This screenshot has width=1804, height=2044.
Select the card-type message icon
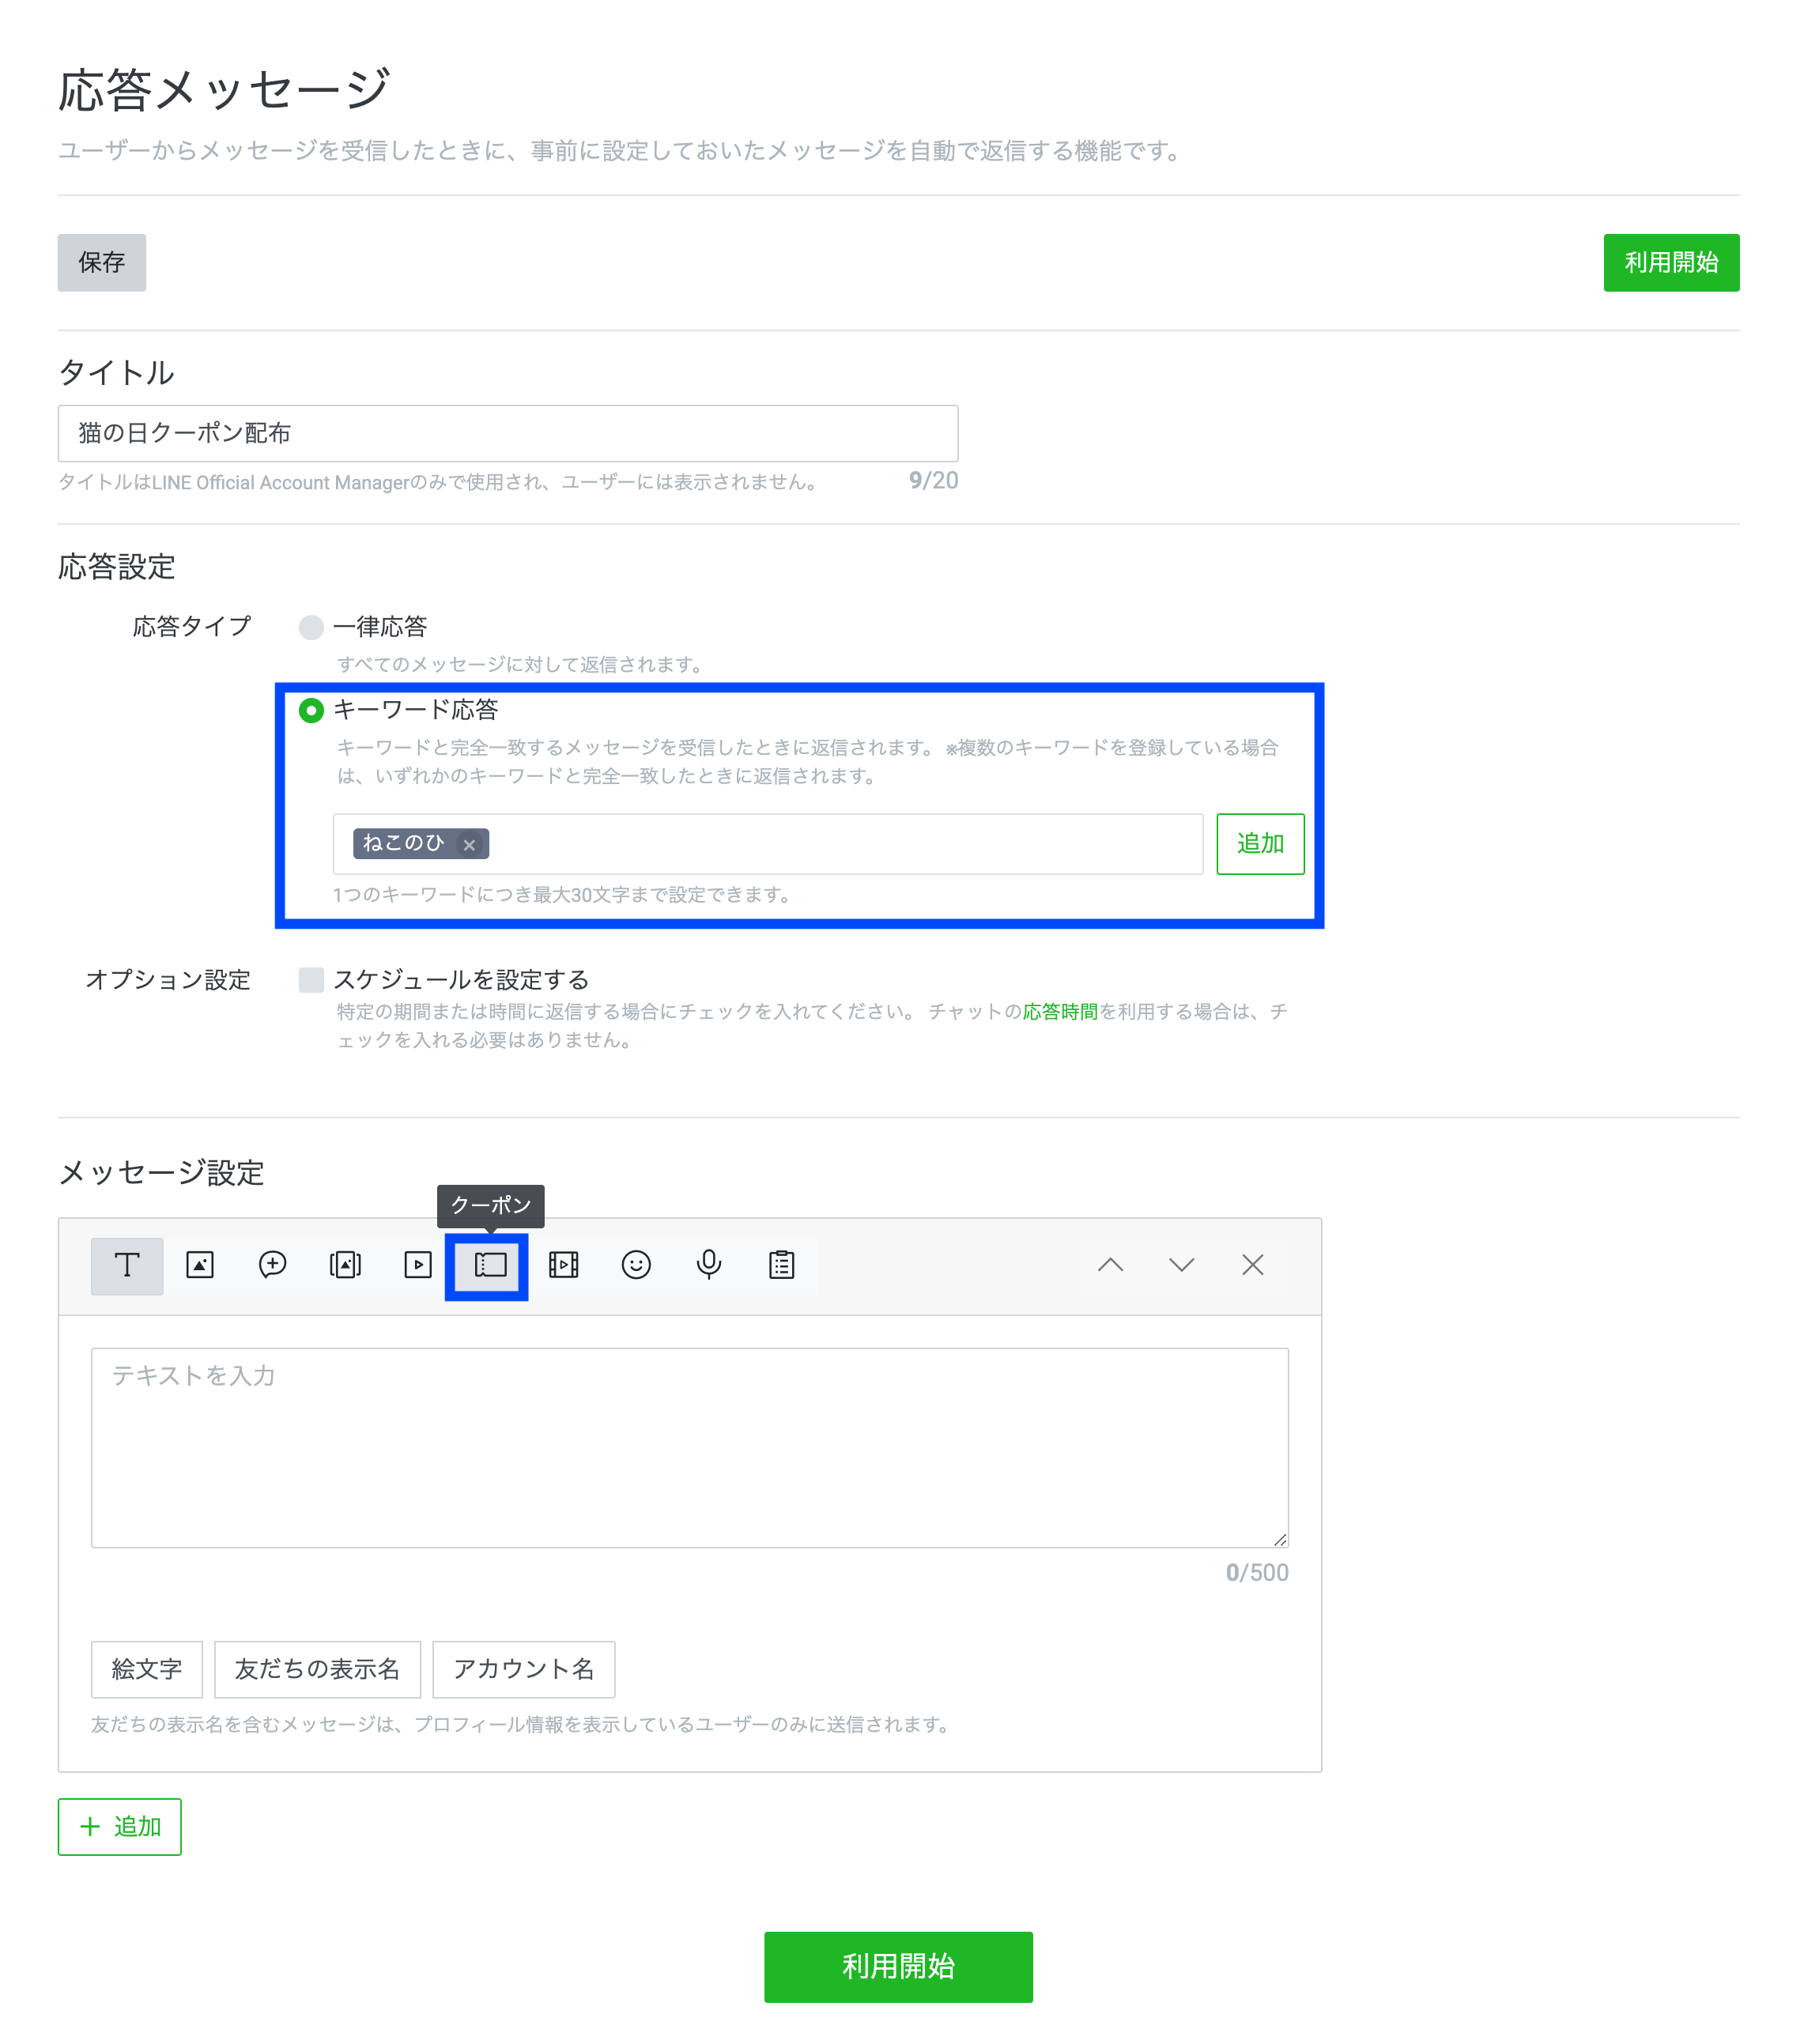coord(345,1265)
